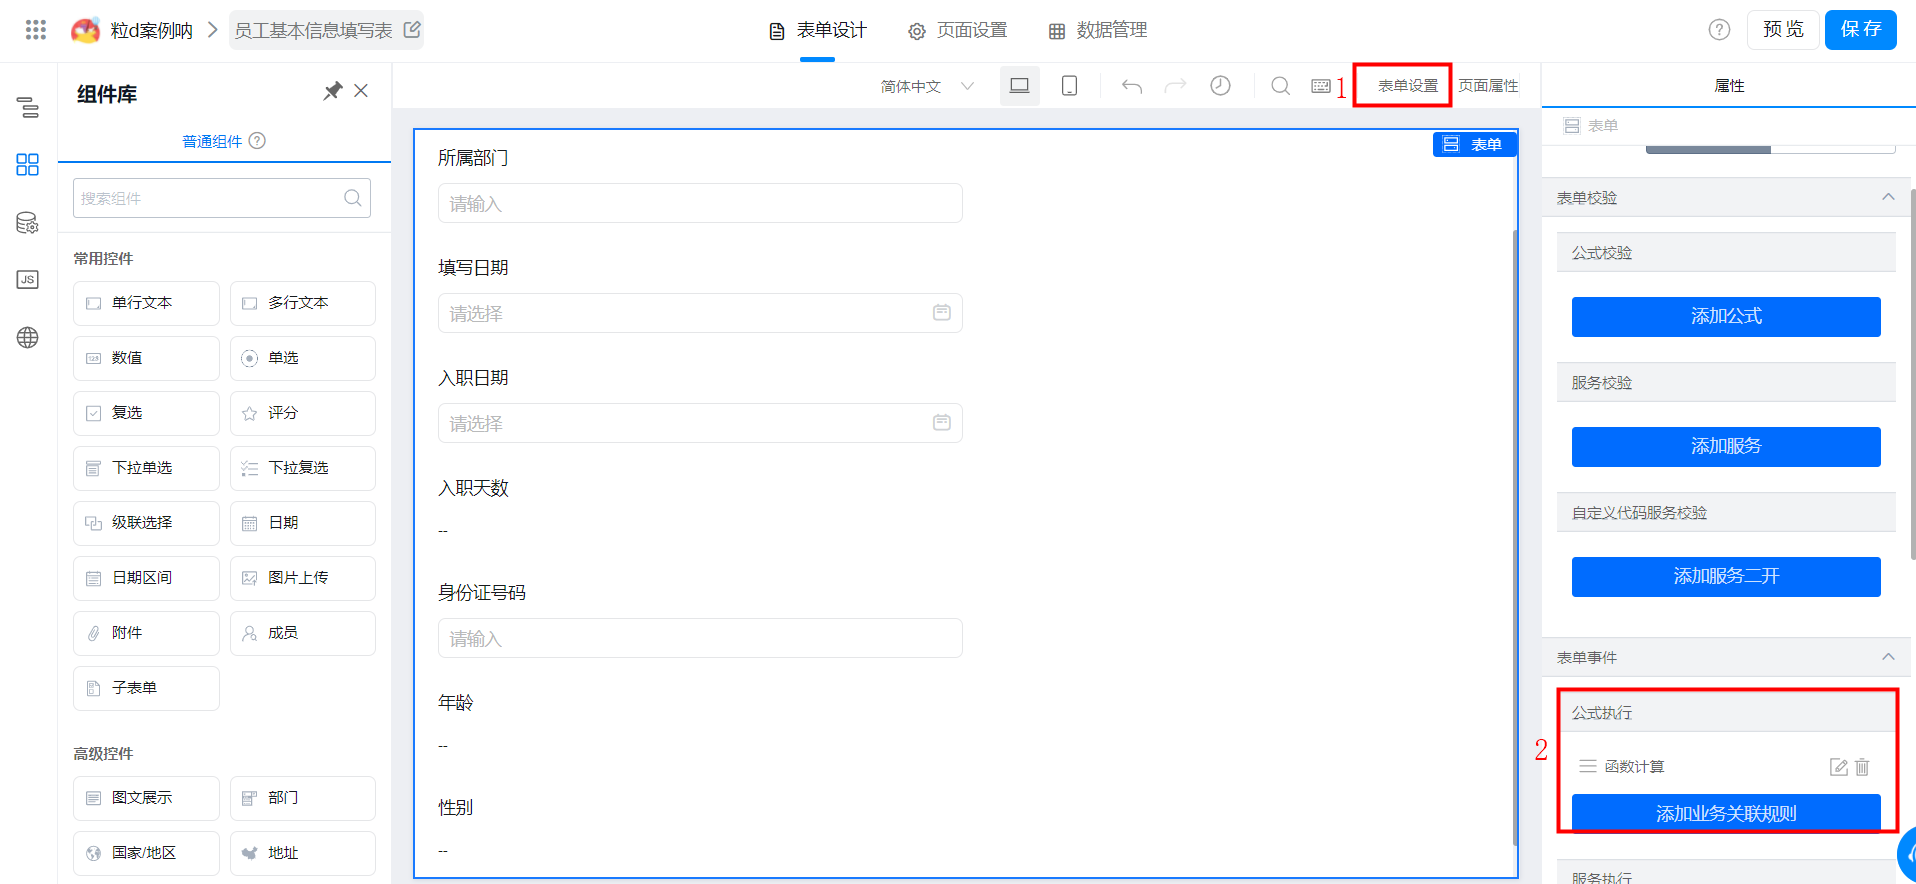Screen dimensions: 1916x884
Task: Select the 属性 panel tab
Action: pyautogui.click(x=1729, y=86)
